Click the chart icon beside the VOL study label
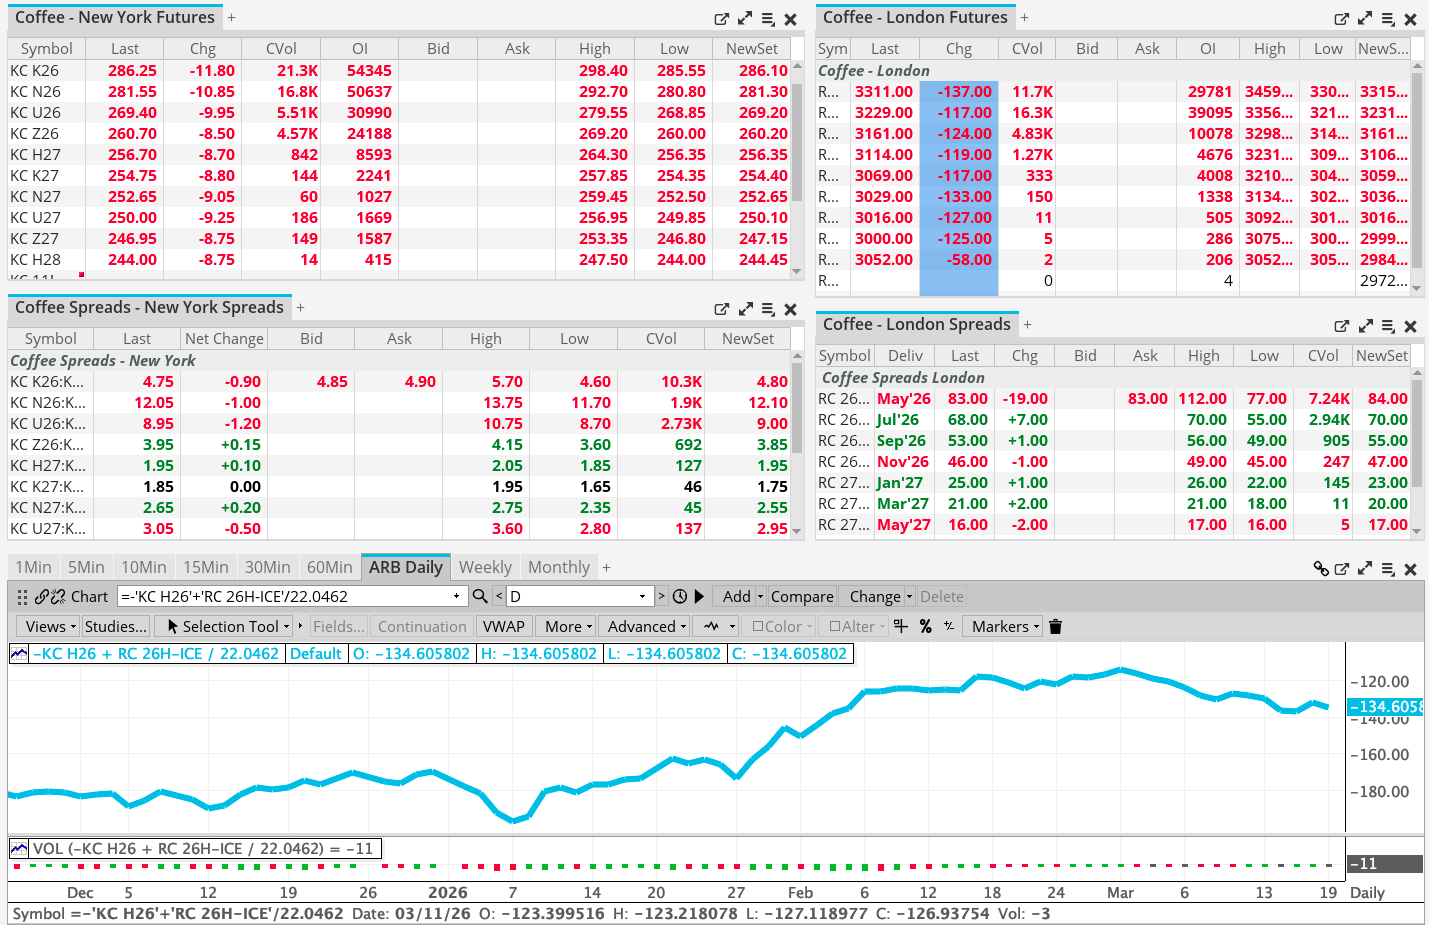 19,848
